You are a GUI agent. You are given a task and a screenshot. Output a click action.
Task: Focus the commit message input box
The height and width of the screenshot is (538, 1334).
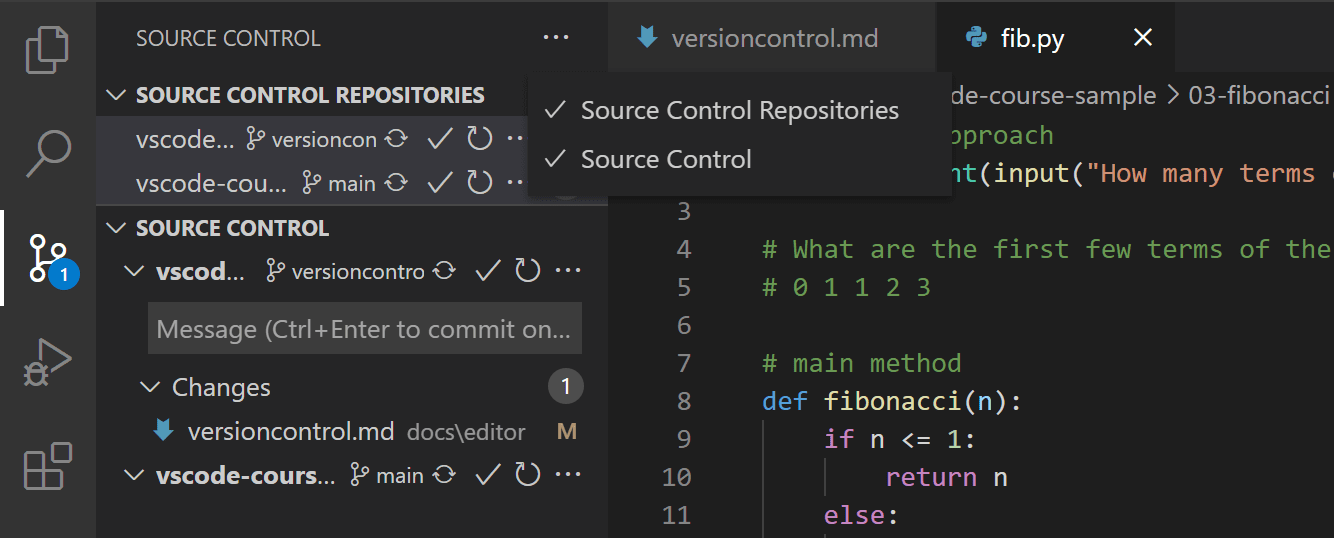pos(364,329)
